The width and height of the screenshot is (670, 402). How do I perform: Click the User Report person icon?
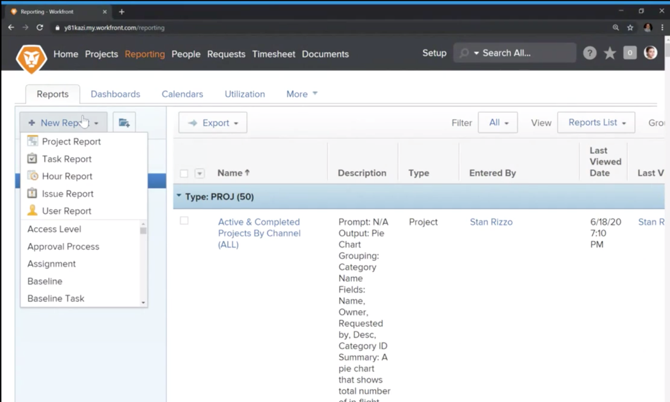(x=32, y=210)
